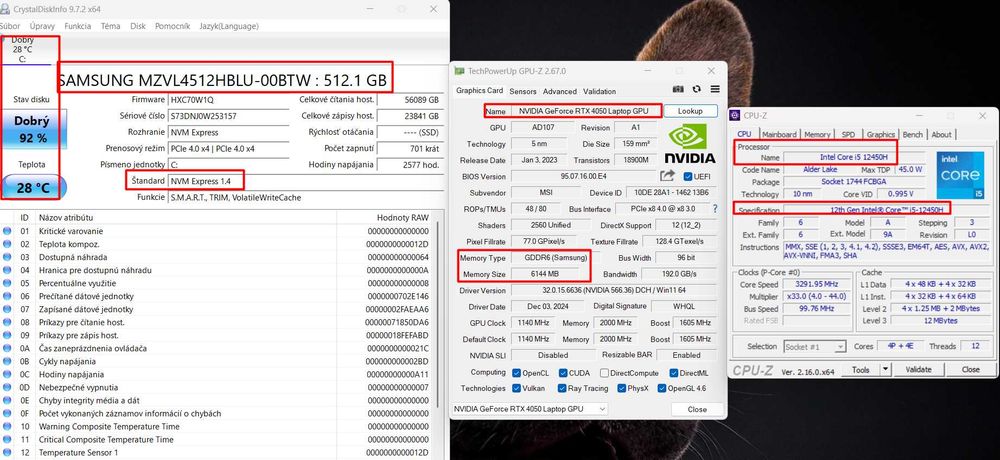This screenshot has height=460, width=1000.
Task: Select the Graphics Card tab in GPU-Z
Action: tap(479, 91)
